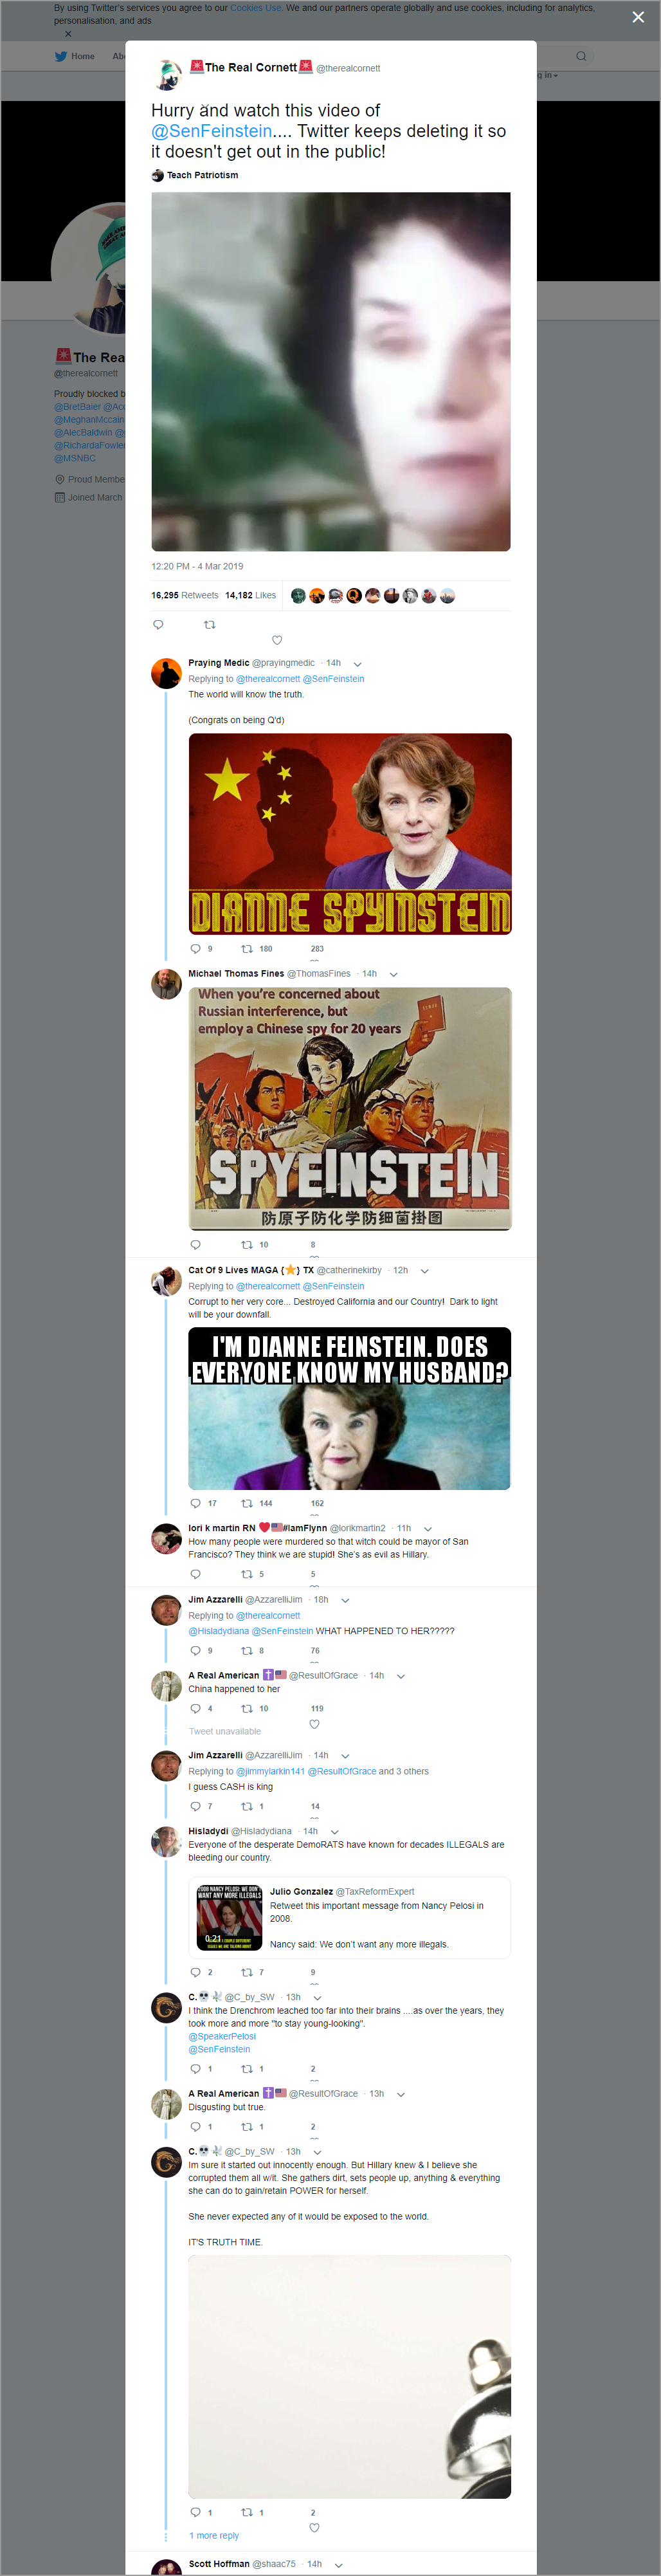Open Julio Gonzalez quoted video thumbnail
This screenshot has width=661, height=2576.
pyautogui.click(x=229, y=1917)
